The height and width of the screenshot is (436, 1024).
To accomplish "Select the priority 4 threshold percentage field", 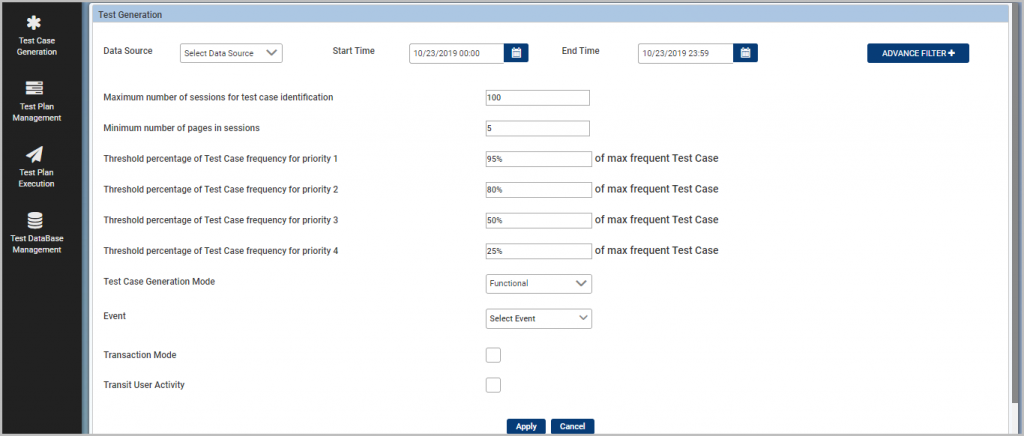I will point(539,251).
